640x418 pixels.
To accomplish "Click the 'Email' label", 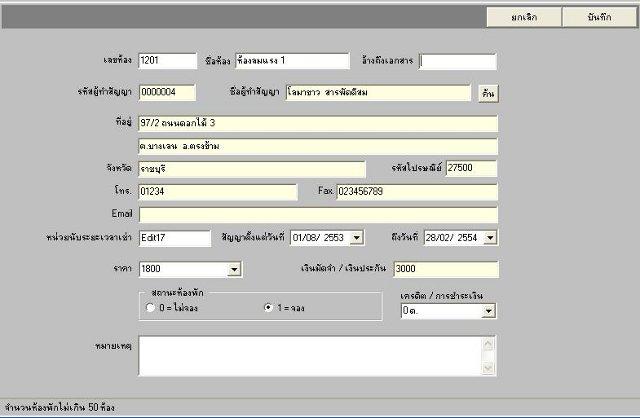I will click(122, 213).
